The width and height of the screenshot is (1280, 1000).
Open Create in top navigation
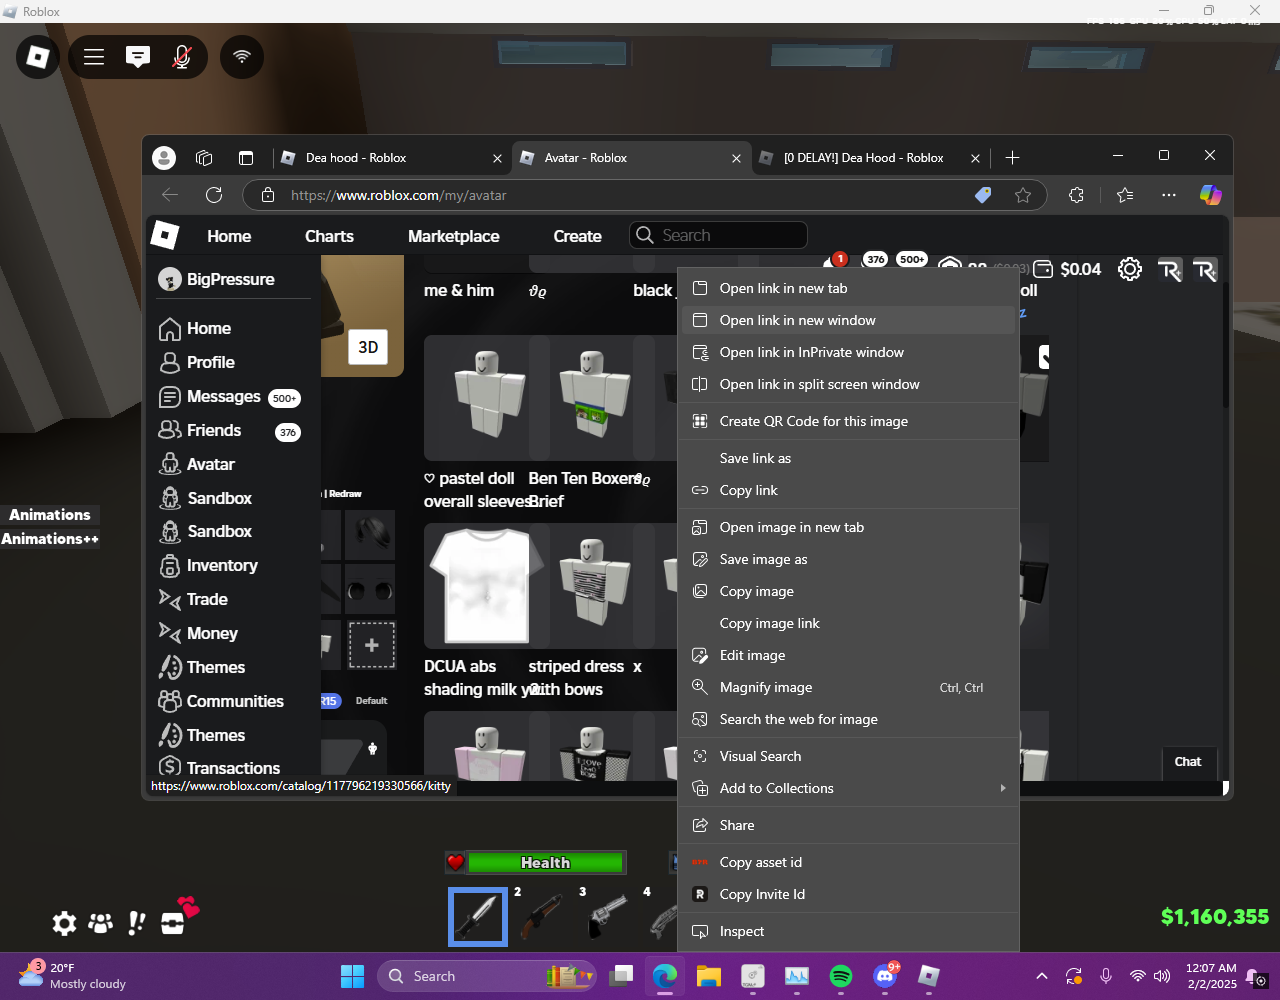(x=577, y=236)
